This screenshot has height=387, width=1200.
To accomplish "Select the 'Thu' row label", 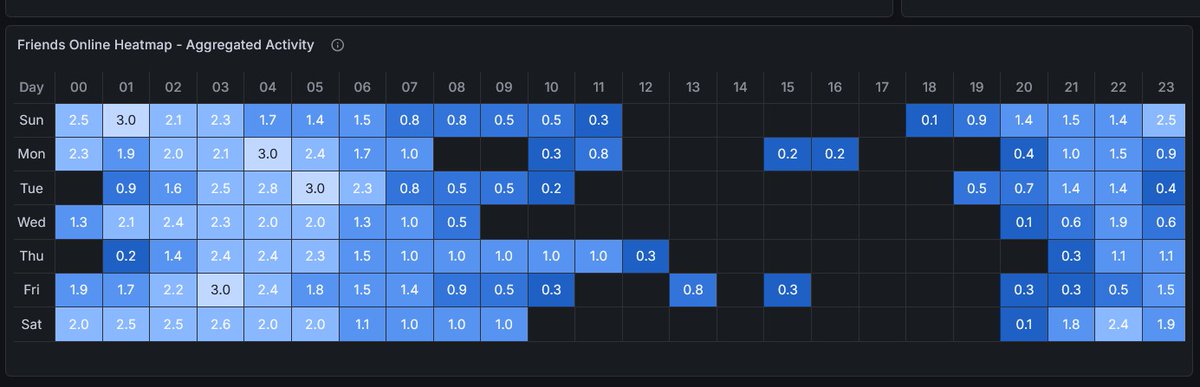I will (32, 256).
